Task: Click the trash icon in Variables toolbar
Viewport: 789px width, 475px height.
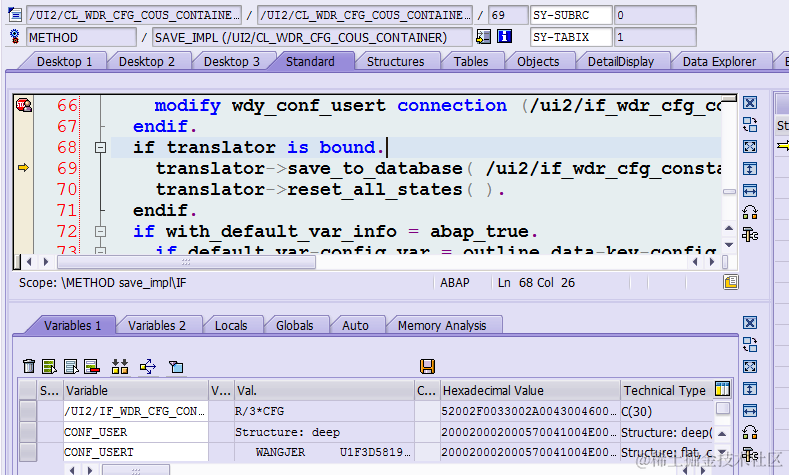Action: tap(29, 366)
